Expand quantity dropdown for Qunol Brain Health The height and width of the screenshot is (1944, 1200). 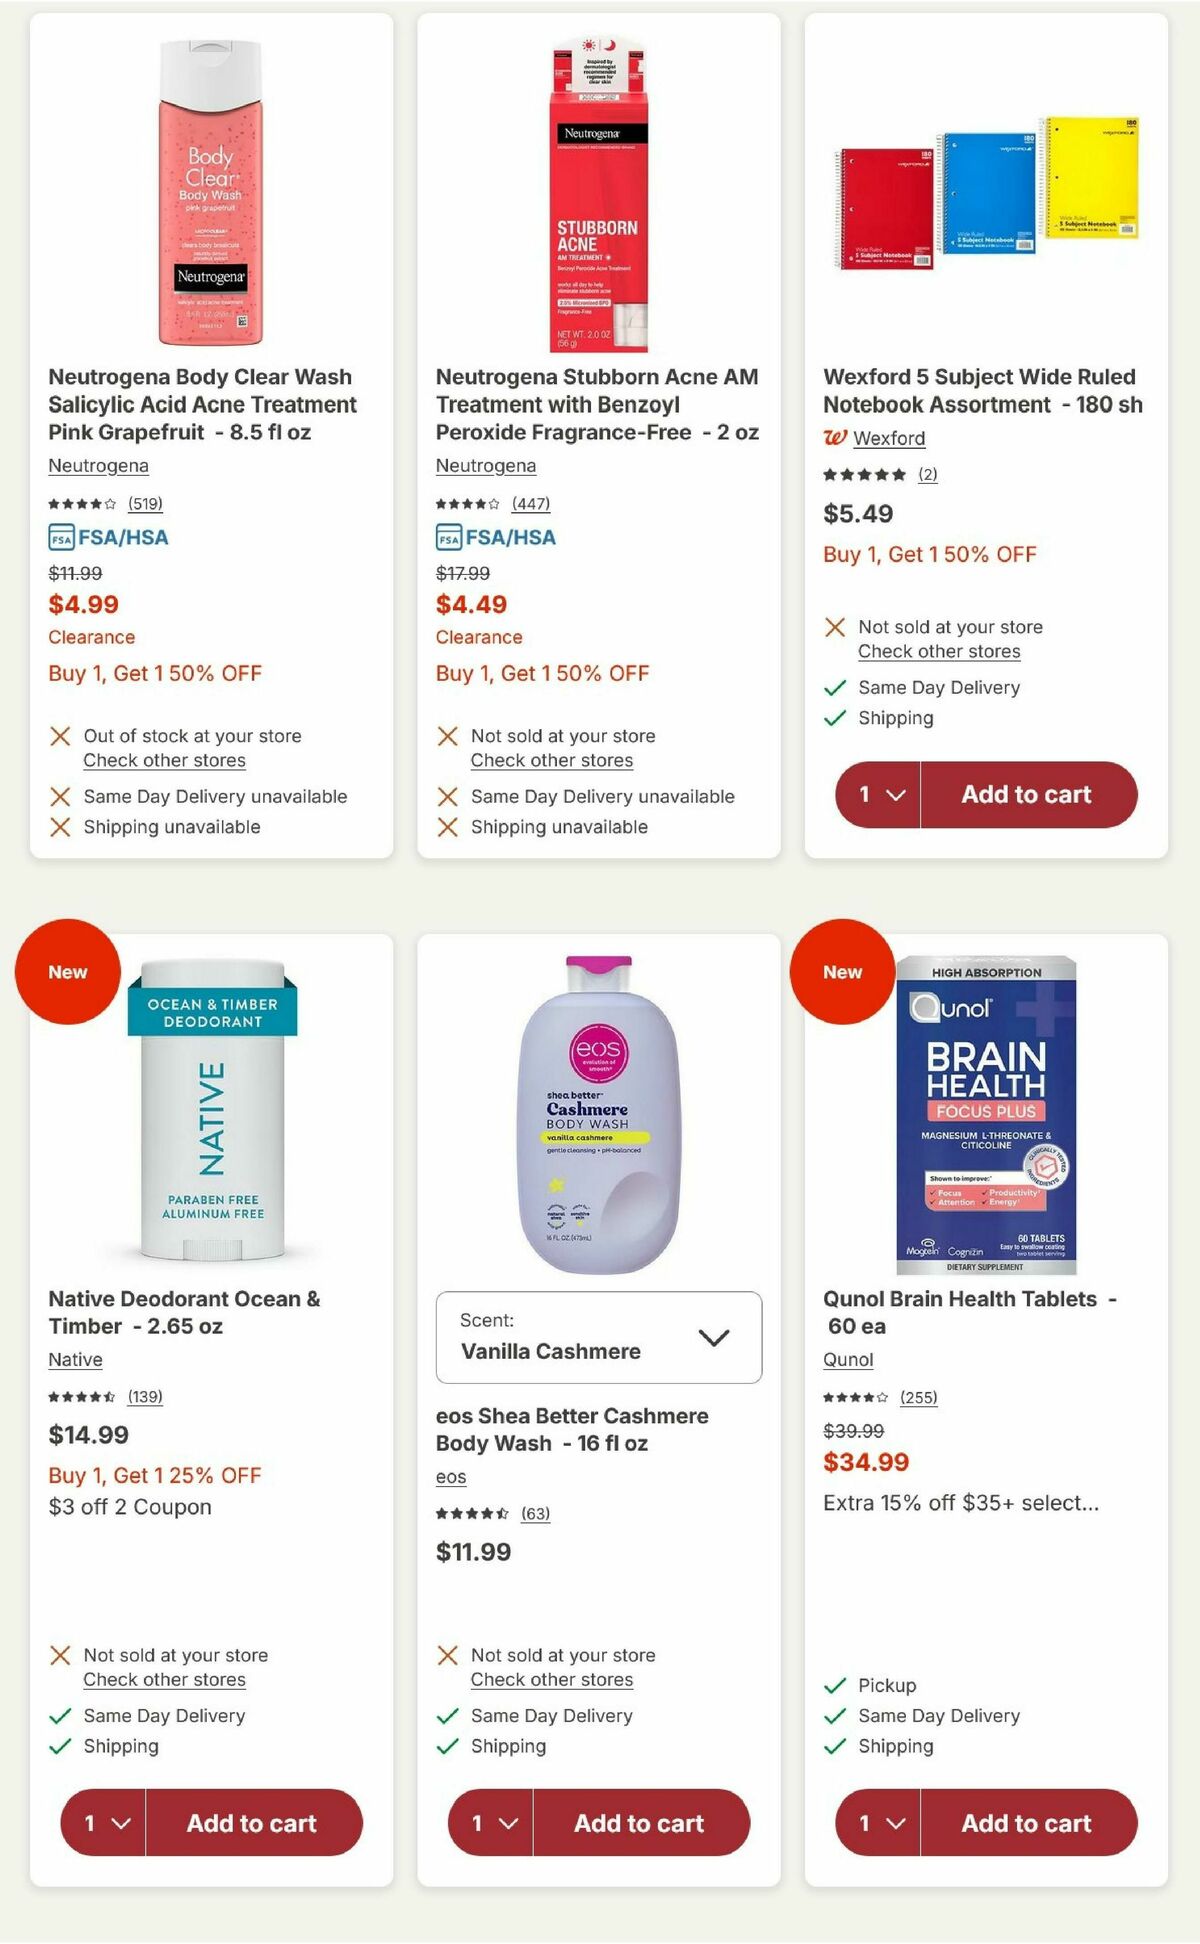point(879,1823)
